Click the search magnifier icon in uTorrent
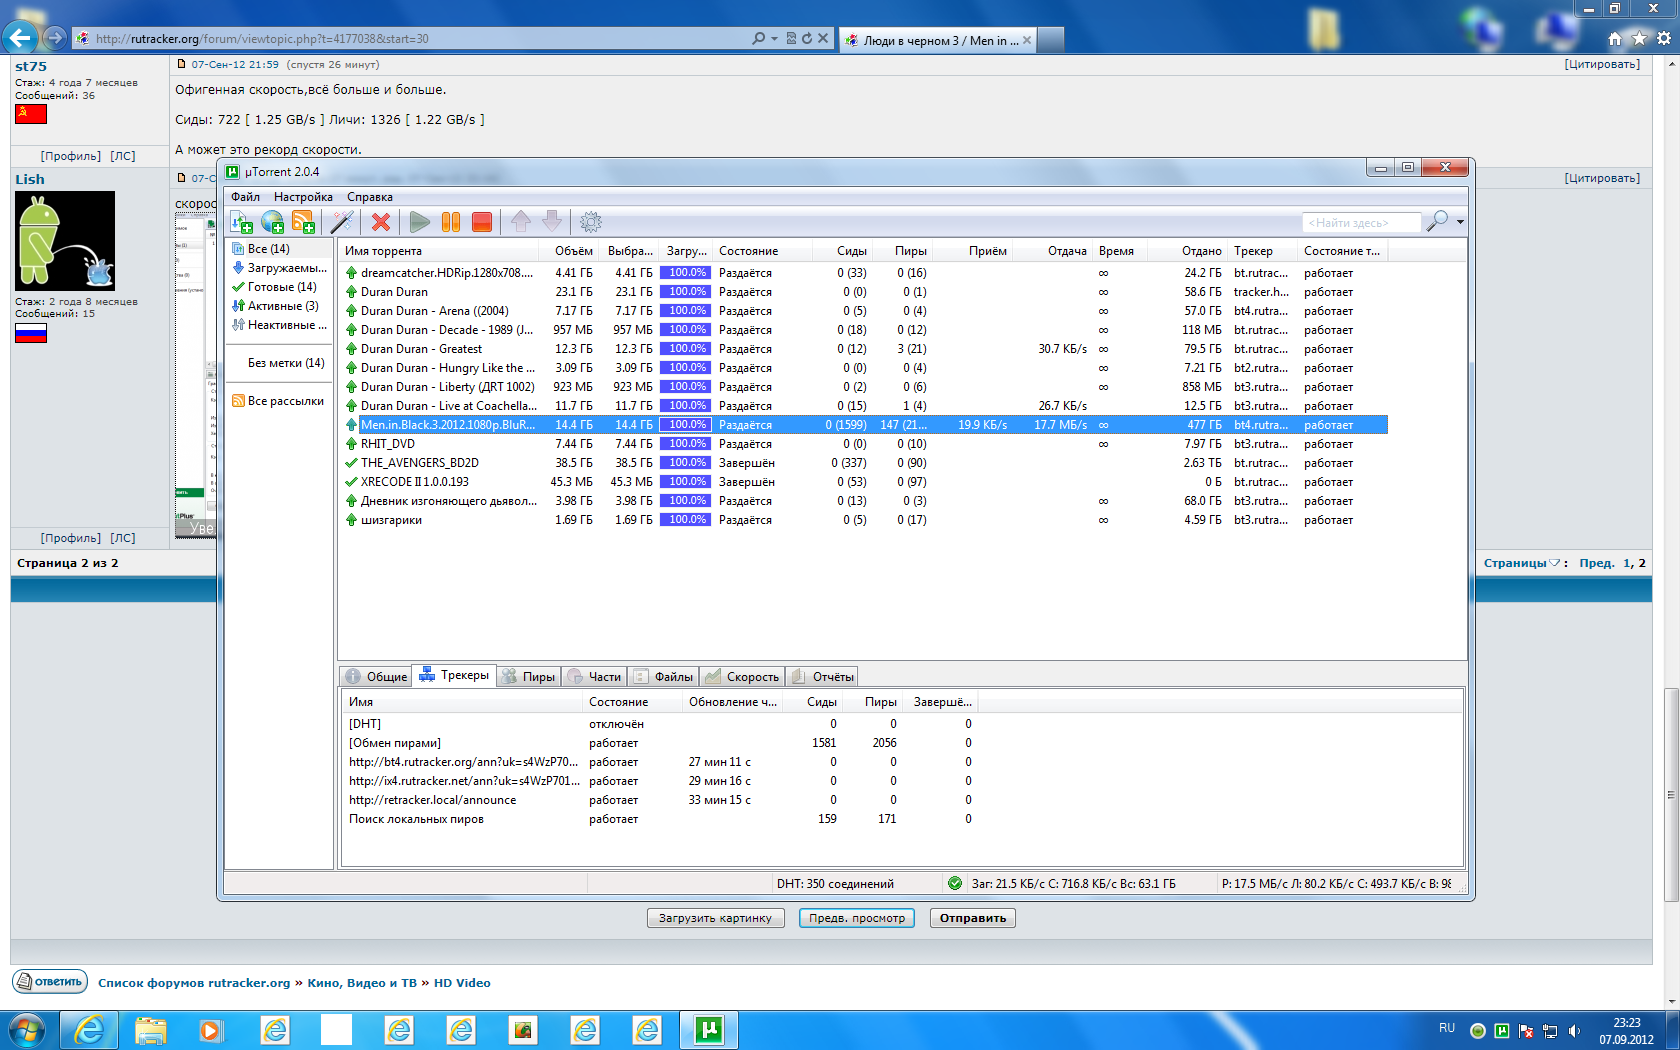The height and width of the screenshot is (1050, 1680). point(1437,221)
